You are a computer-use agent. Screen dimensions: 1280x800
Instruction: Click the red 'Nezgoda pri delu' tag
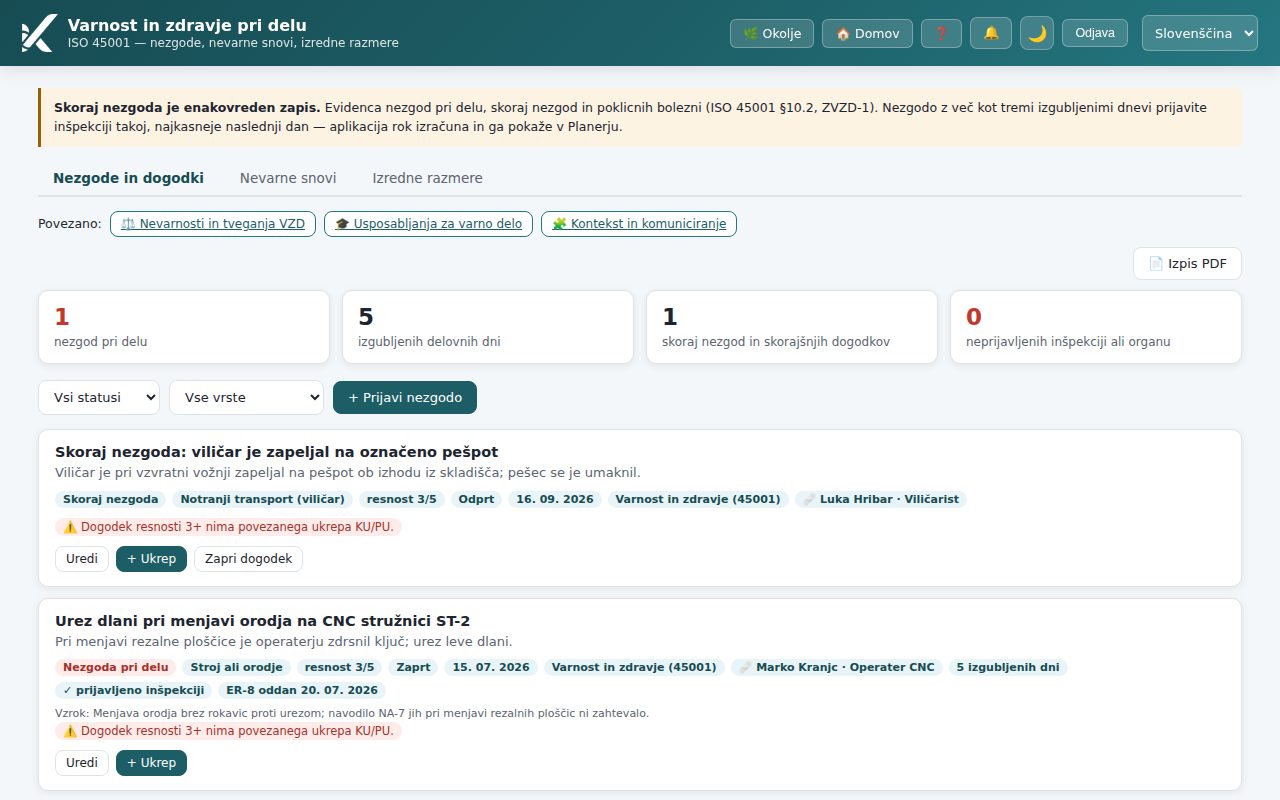116,667
